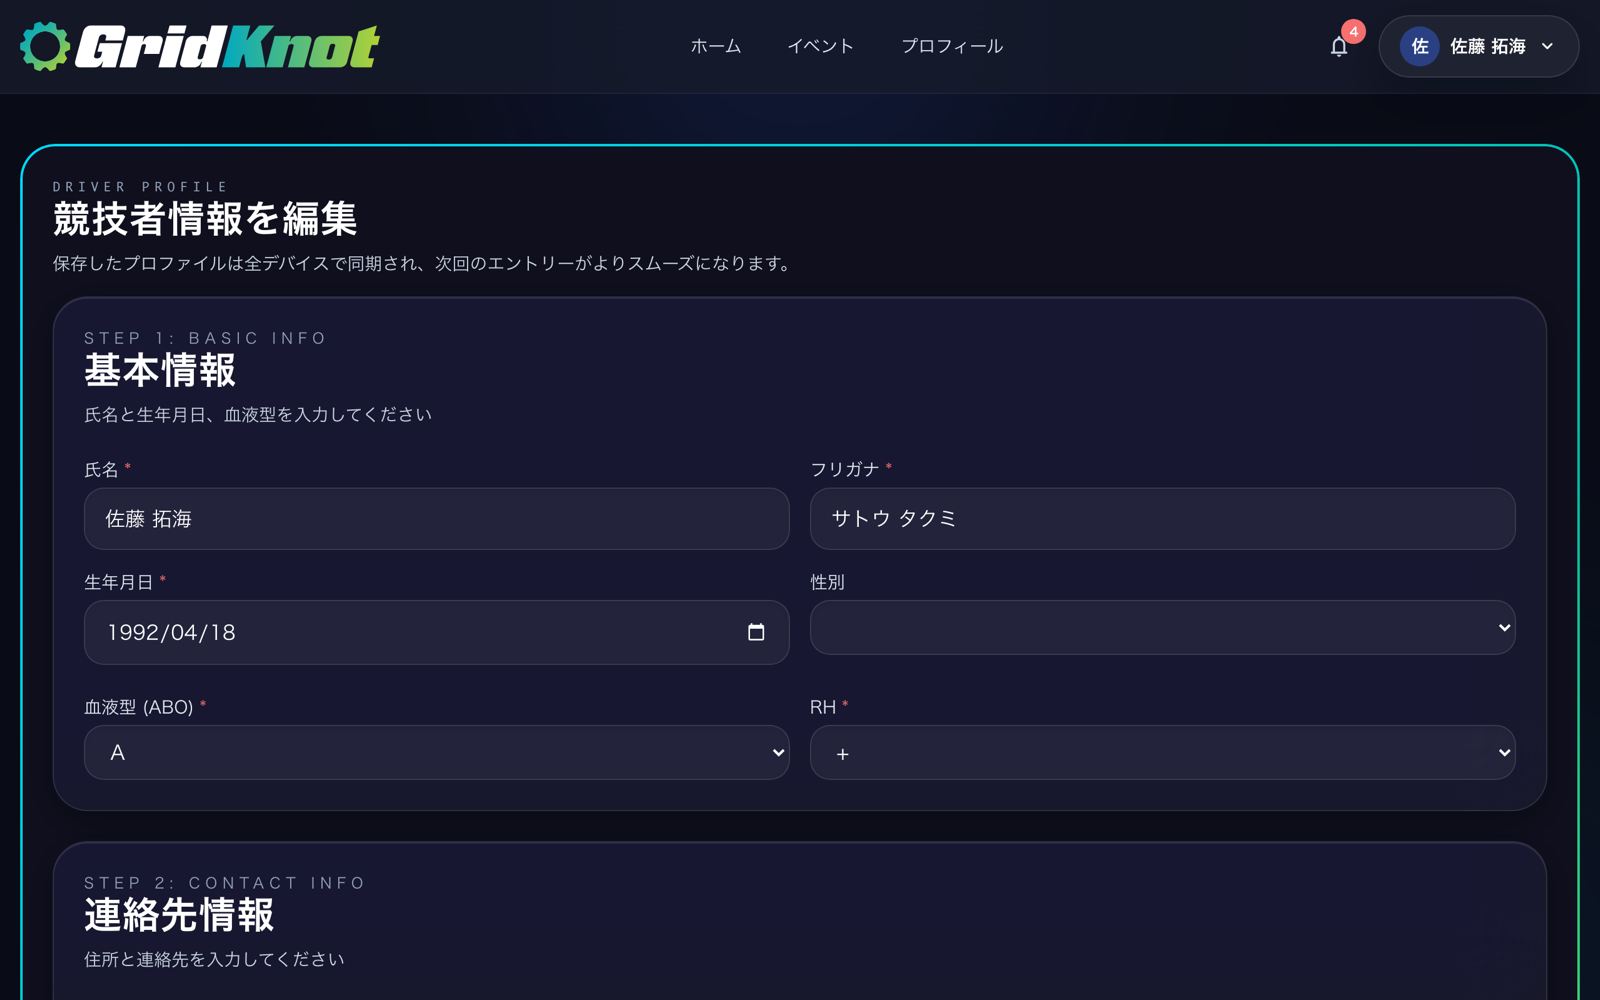Viewport: 1600px width, 1000px height.
Task: Click the 基本情報 section heading
Action: tap(160, 371)
